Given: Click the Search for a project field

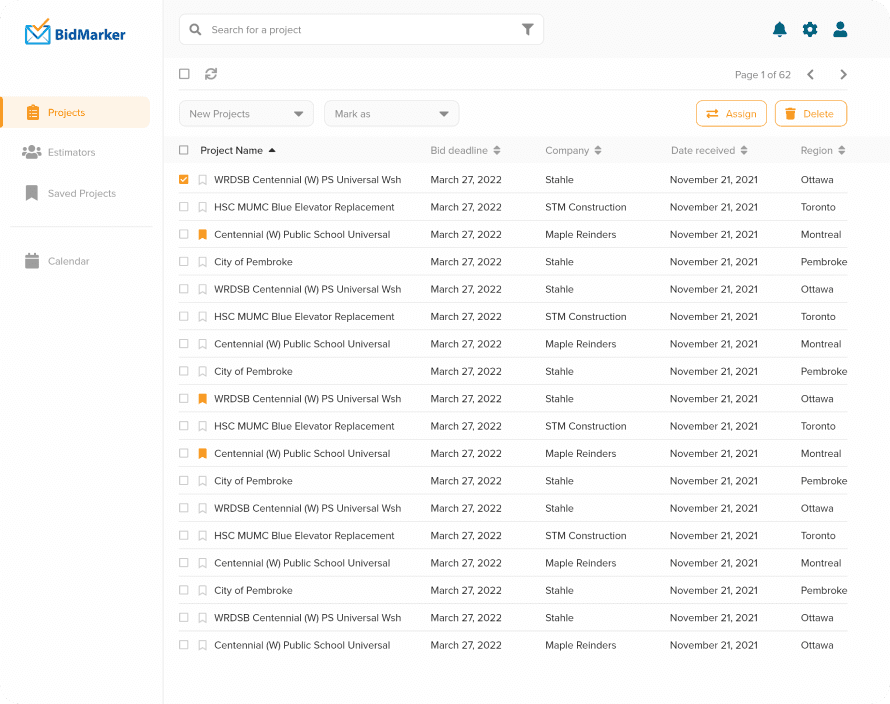Looking at the screenshot, I should tap(360, 30).
